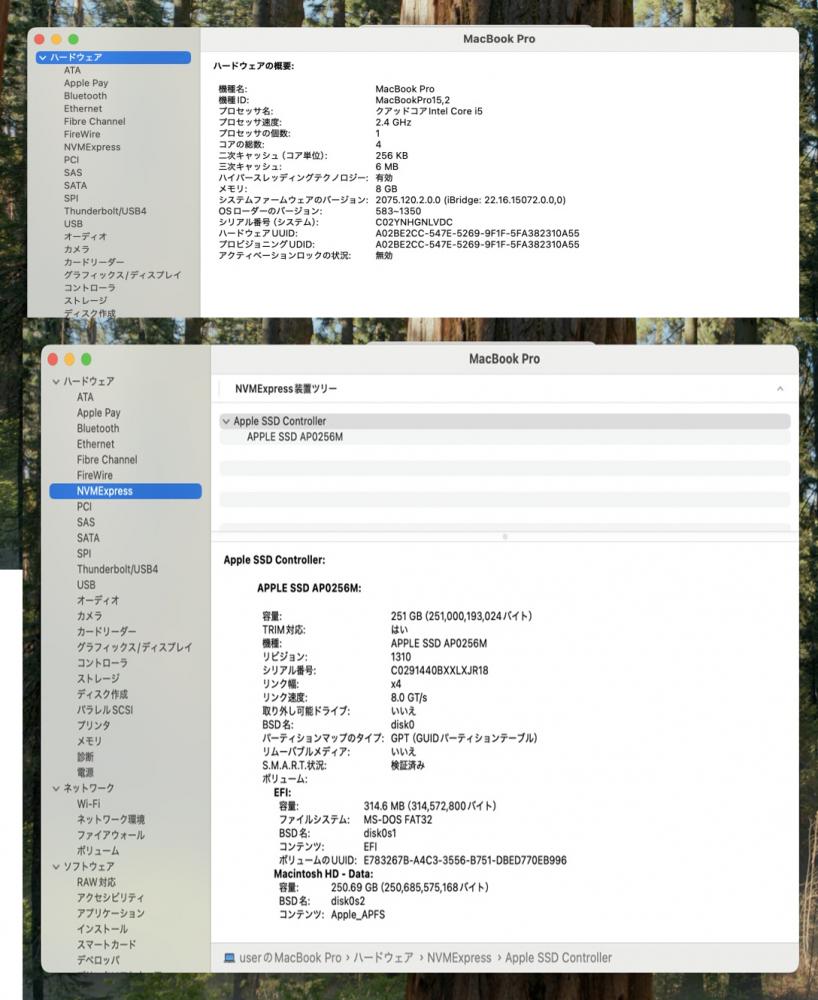818x1000 pixels.
Task: Open Apple Pay in the NVMExpress window sidebar
Action: [98, 413]
